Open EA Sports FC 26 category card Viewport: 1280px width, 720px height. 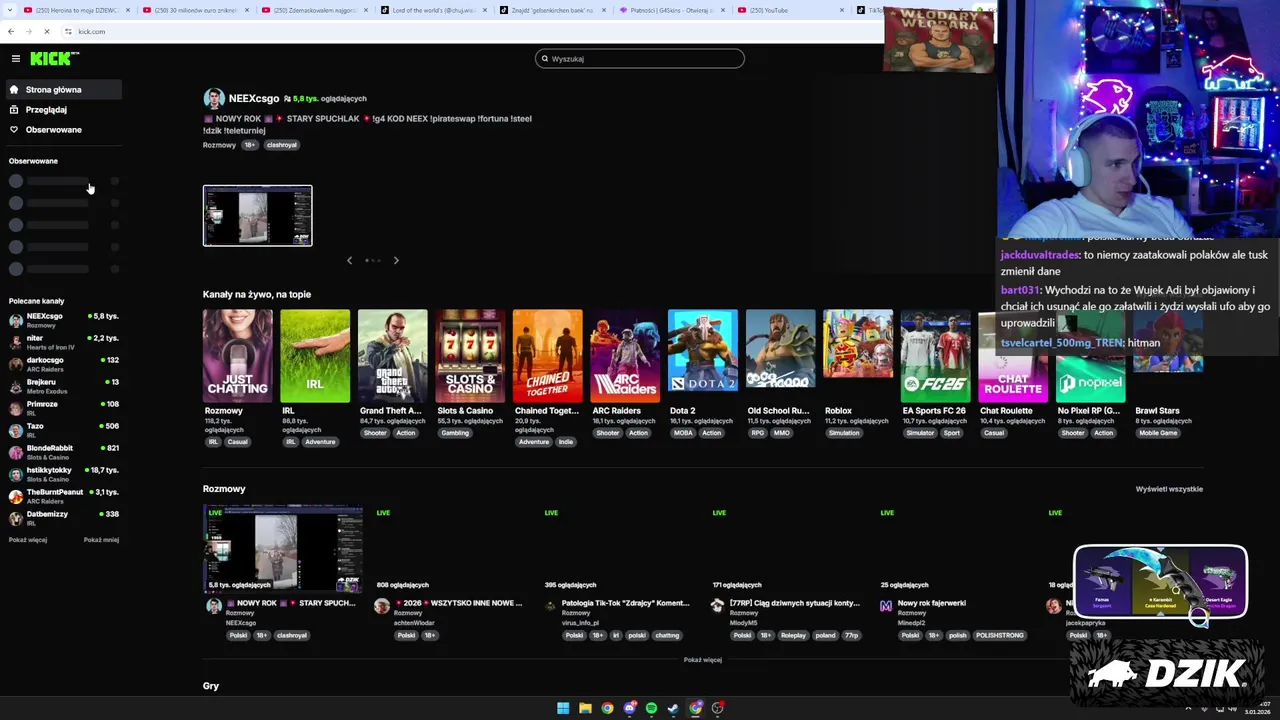tap(935, 356)
